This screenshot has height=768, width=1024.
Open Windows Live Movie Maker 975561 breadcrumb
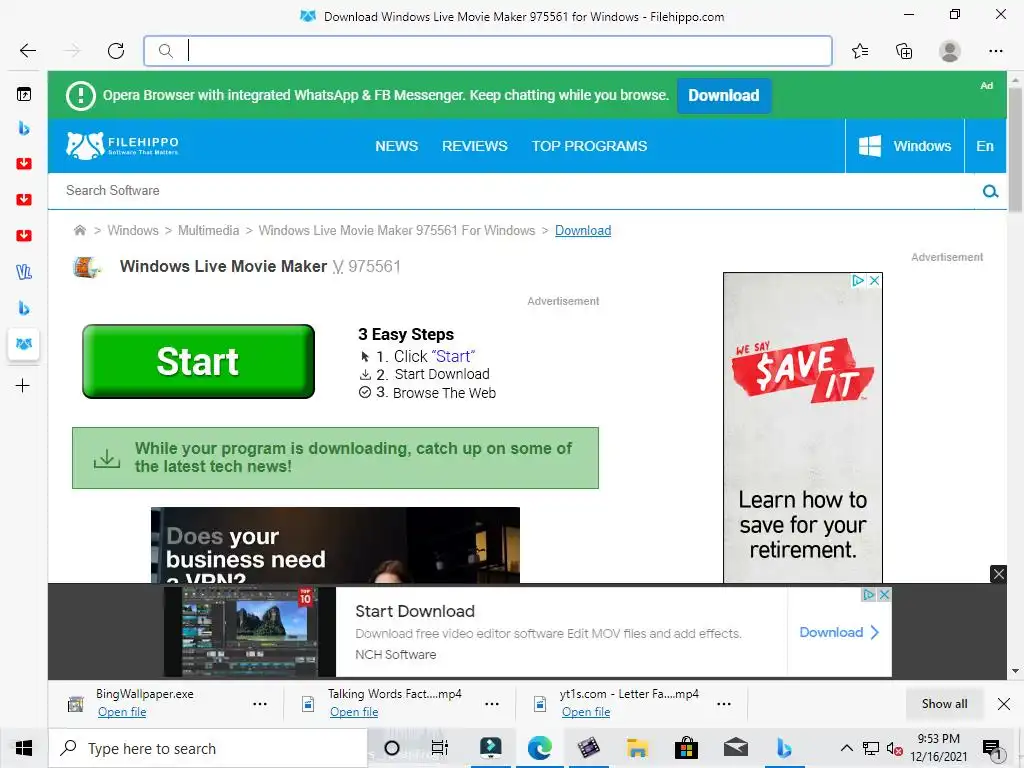point(396,231)
